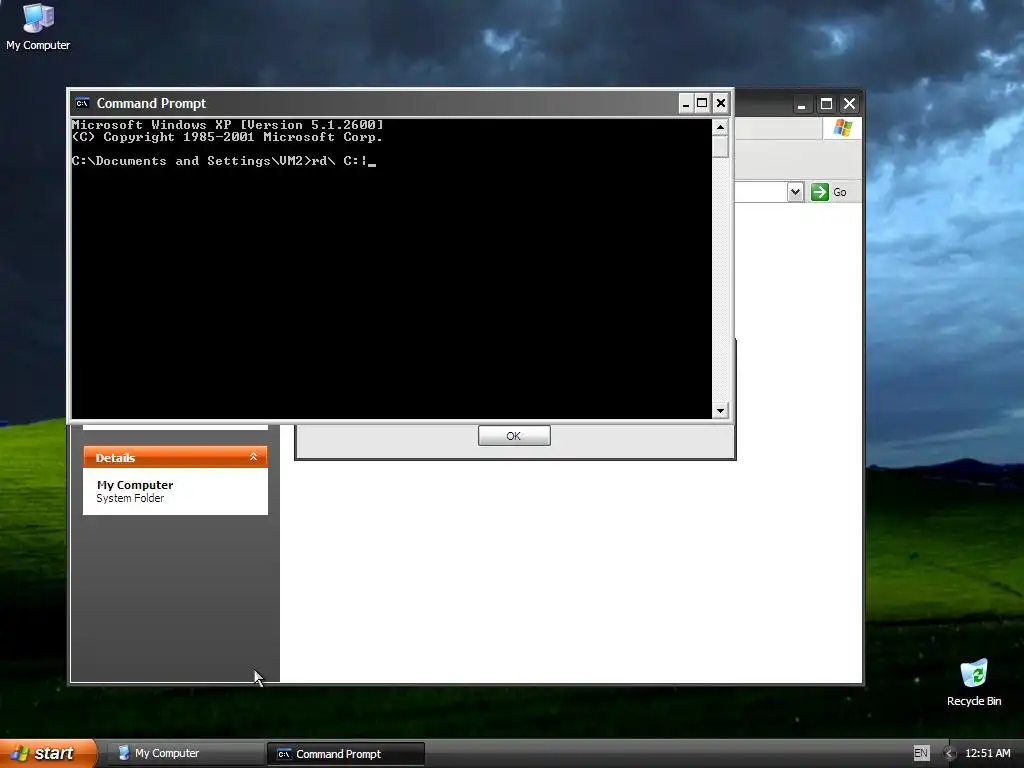Maximize the My Computer window
Viewport: 1024px width, 768px height.
826,104
